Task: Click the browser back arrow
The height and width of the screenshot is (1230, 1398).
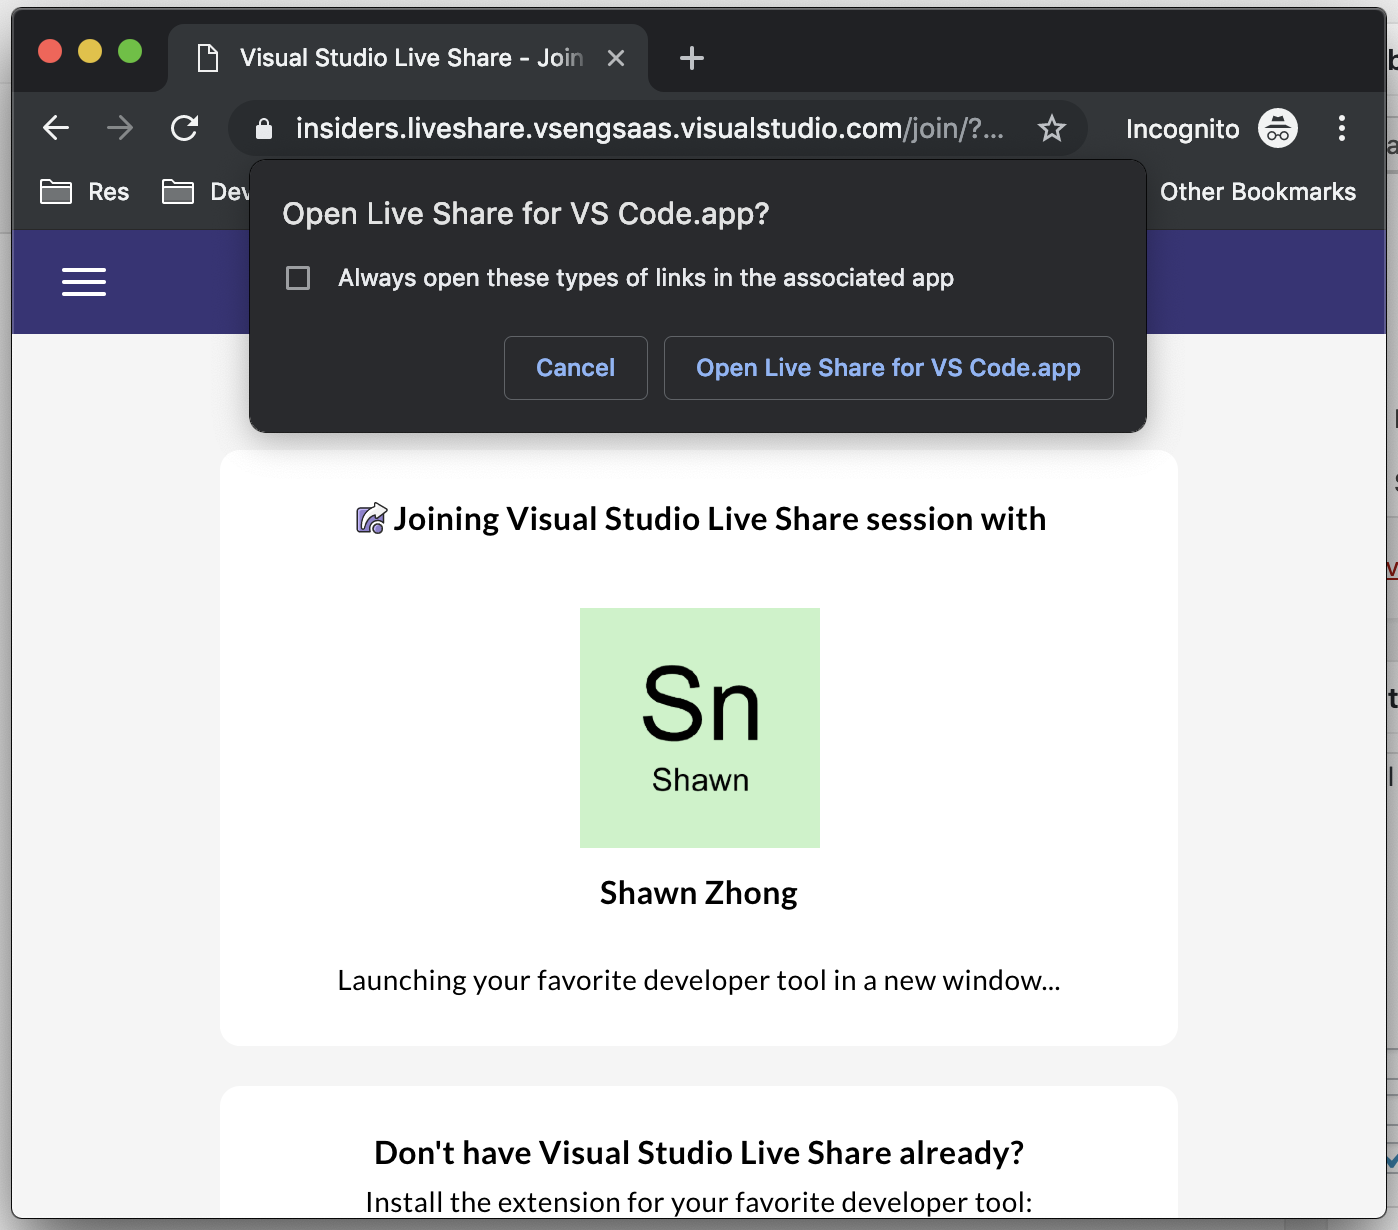Action: point(56,128)
